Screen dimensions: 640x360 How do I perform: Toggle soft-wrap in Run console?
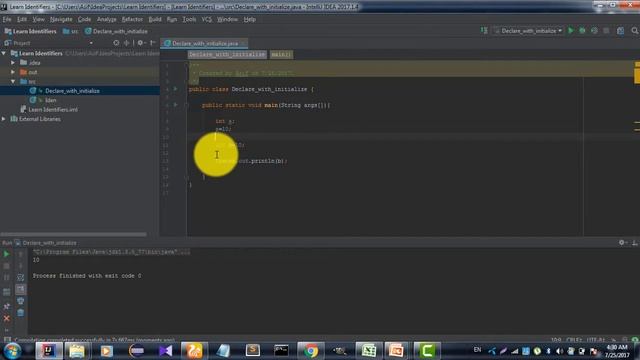pos(20,278)
